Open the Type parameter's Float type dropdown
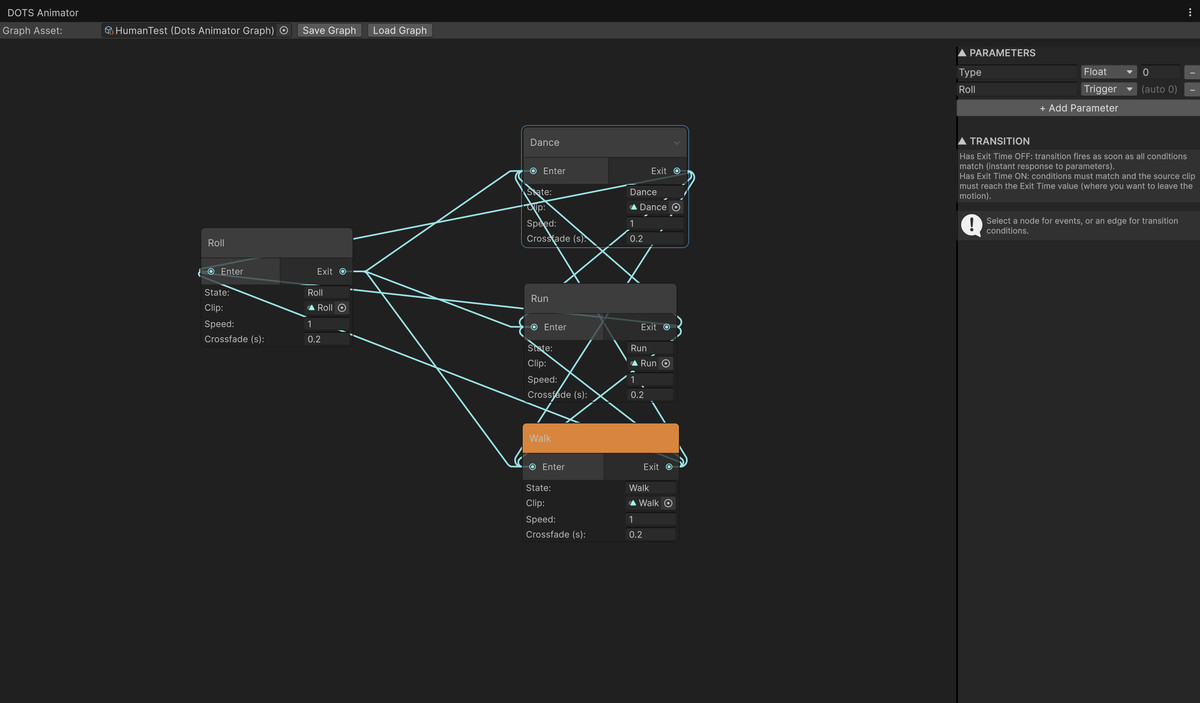Image resolution: width=1200 pixels, height=703 pixels. [x=1109, y=72]
